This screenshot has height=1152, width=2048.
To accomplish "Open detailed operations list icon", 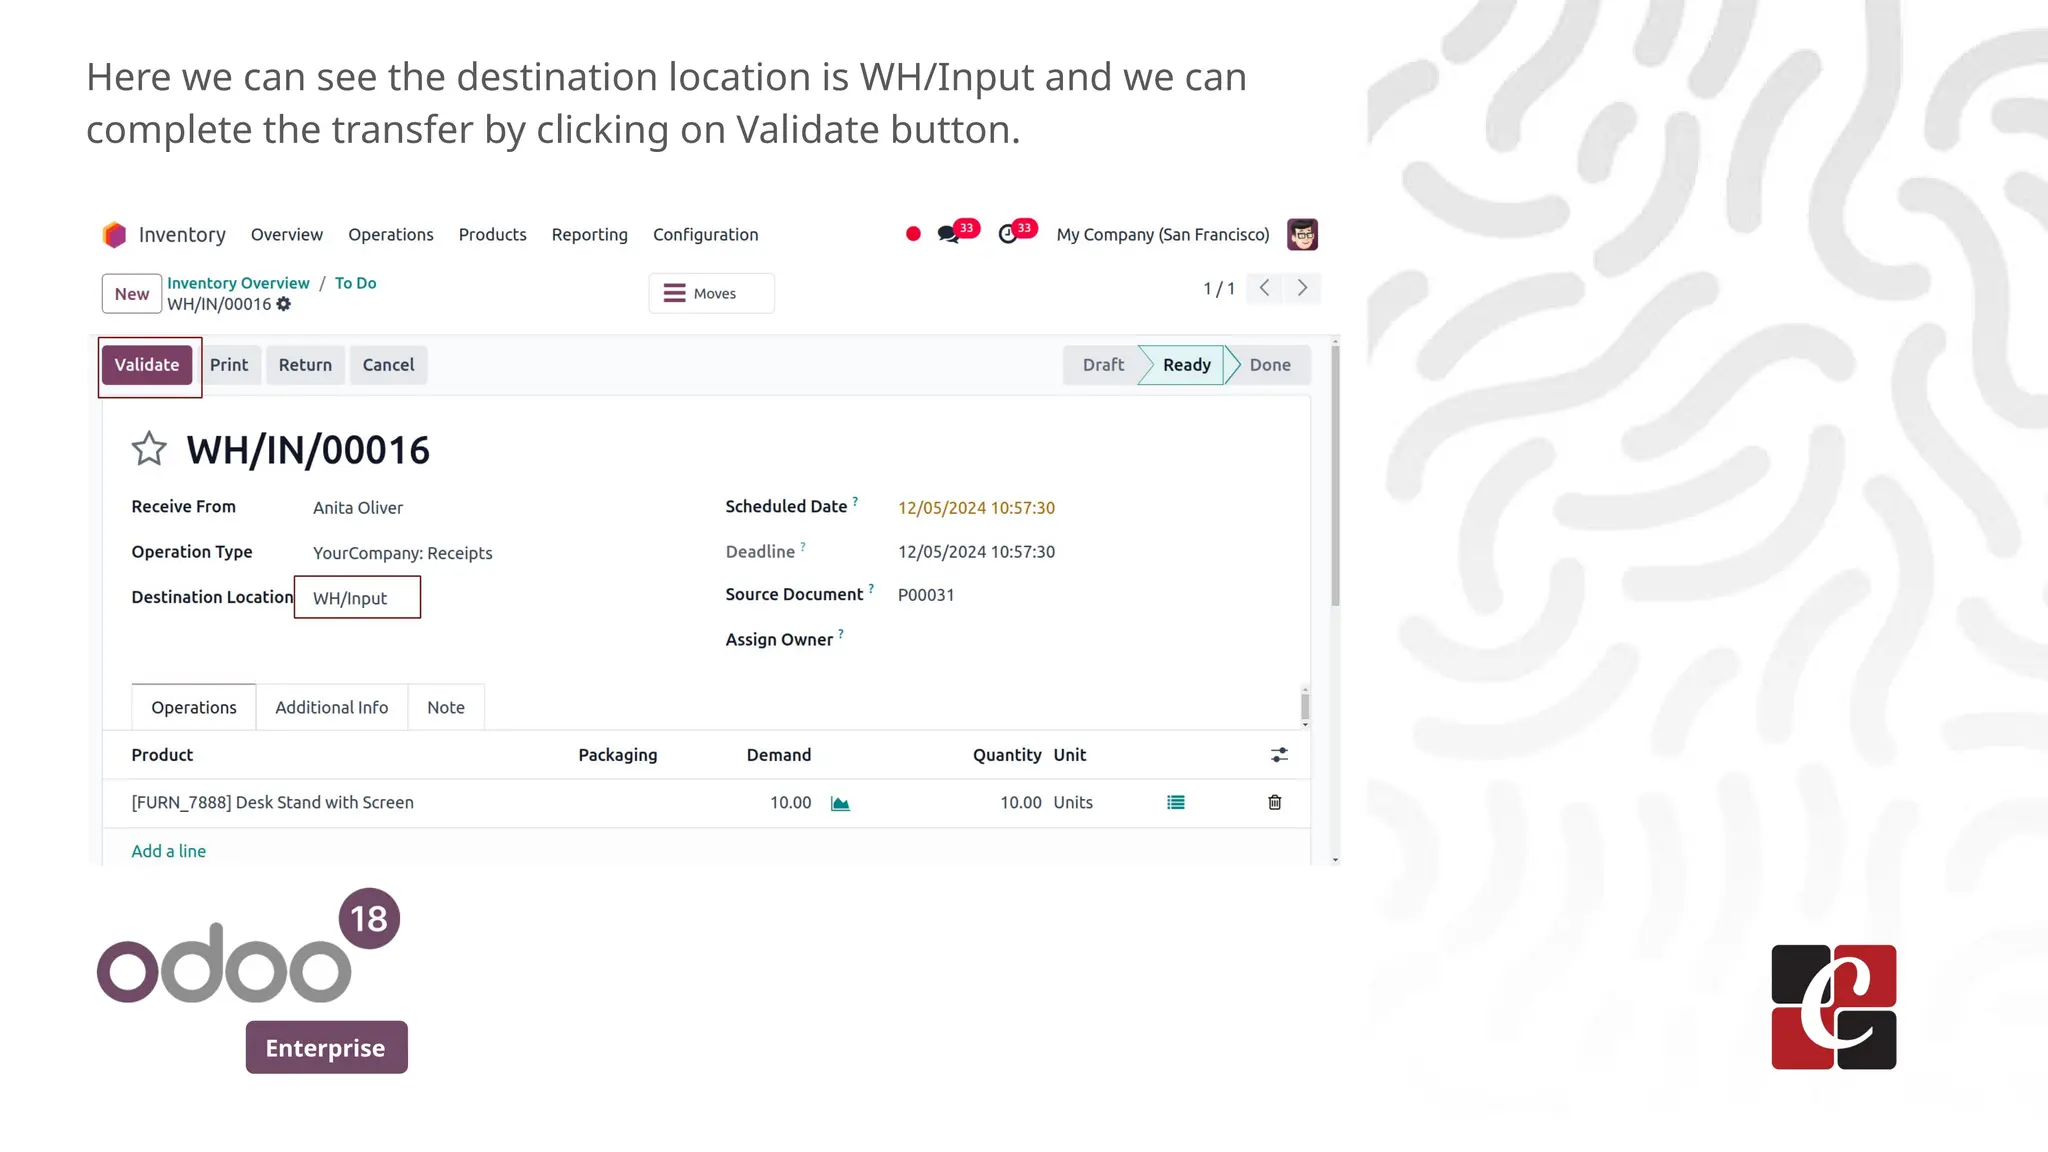I will (1176, 802).
